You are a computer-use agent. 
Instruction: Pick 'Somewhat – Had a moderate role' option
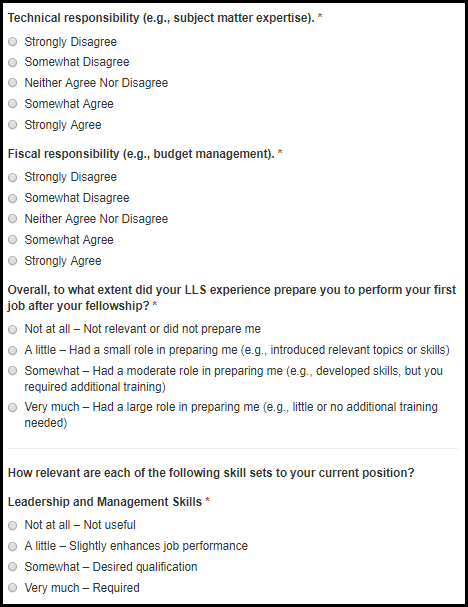13,370
